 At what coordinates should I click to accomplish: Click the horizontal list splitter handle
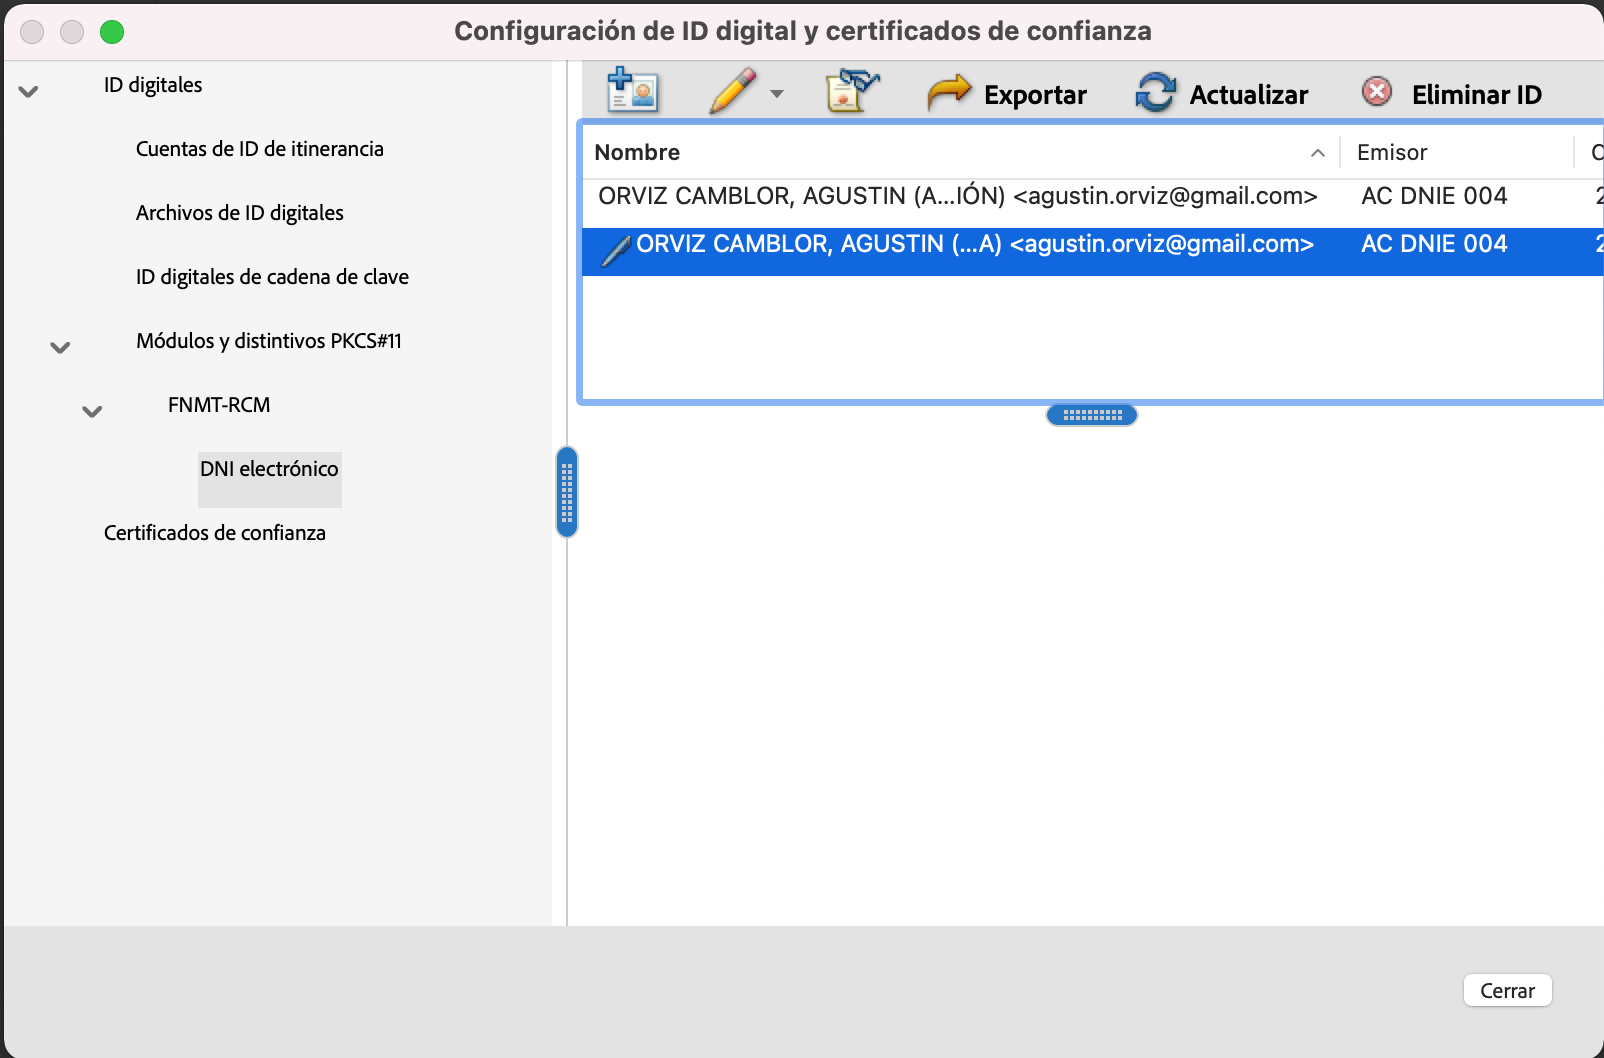click(x=1091, y=415)
